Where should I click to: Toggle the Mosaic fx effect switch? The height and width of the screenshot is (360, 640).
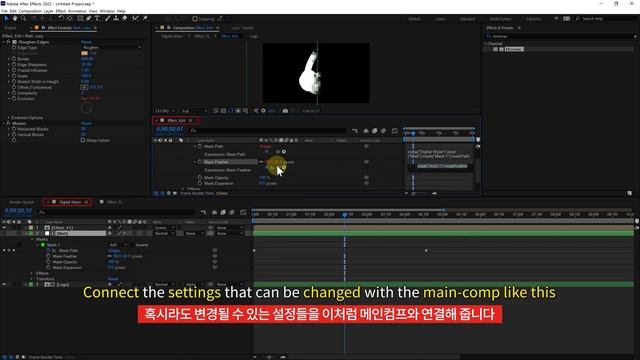click(9, 123)
